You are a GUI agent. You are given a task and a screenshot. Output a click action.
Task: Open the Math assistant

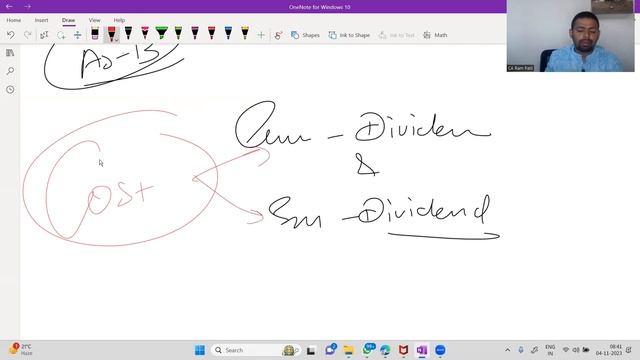click(x=435, y=36)
